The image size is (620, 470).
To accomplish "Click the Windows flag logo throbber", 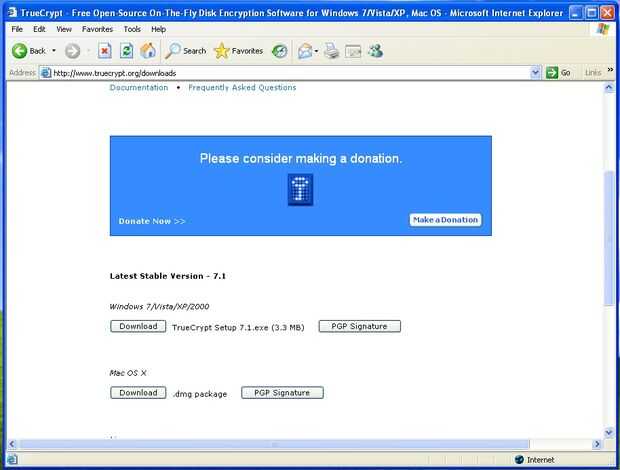I will [602, 29].
